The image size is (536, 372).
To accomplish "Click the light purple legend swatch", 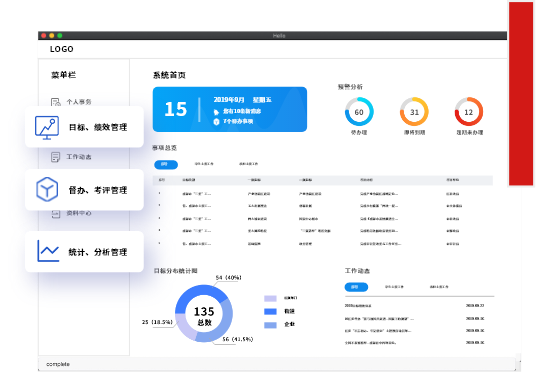I will point(270,298).
